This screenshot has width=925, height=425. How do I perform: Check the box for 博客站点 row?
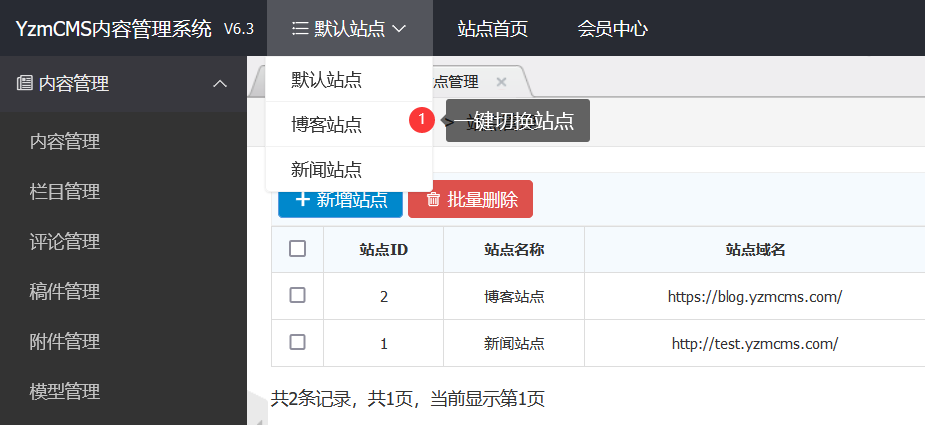297,295
